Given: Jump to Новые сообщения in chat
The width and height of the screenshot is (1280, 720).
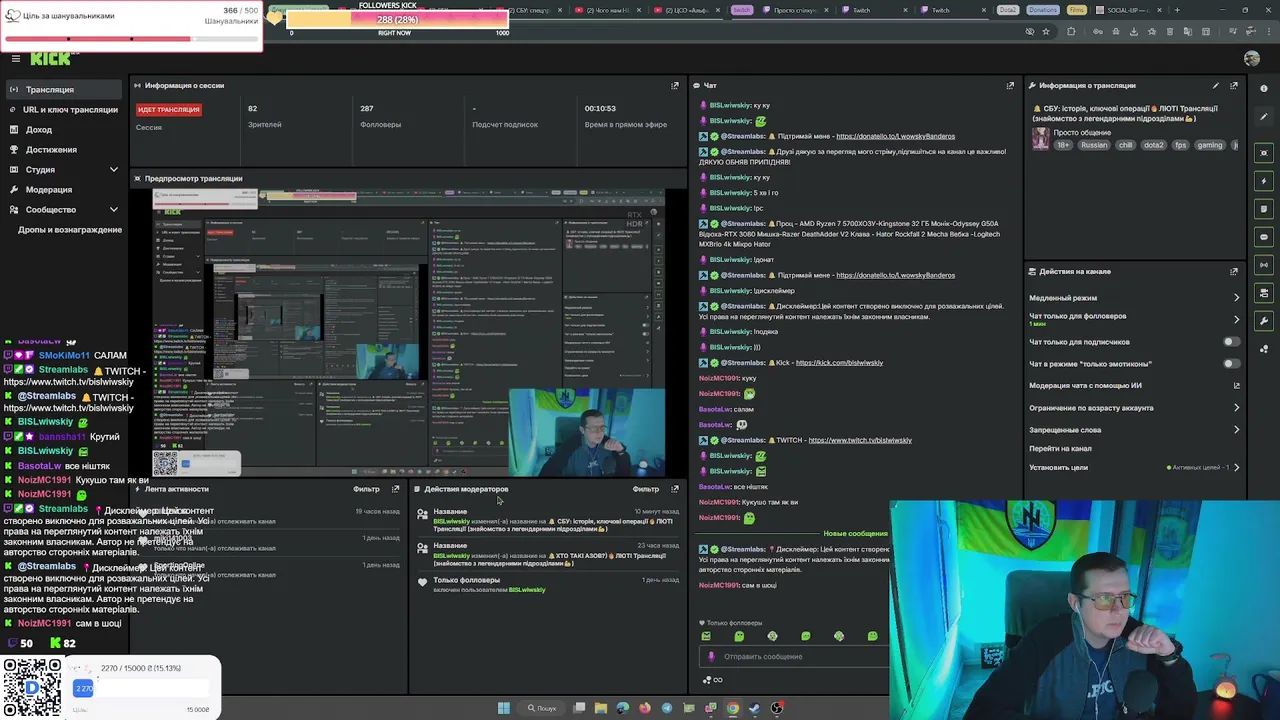Looking at the screenshot, I should click(855, 534).
